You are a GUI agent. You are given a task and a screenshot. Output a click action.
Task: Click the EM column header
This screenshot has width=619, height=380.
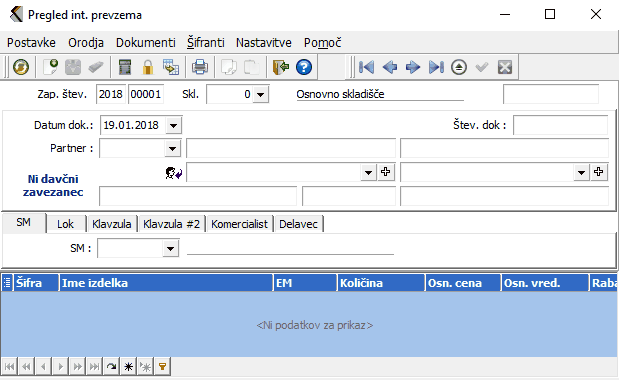(x=305, y=283)
